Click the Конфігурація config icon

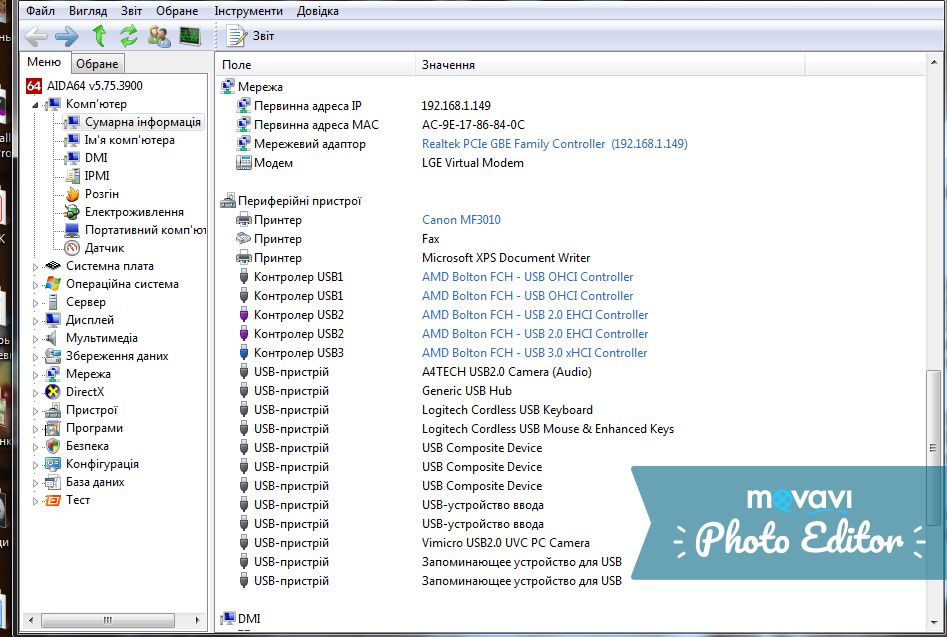(53, 464)
